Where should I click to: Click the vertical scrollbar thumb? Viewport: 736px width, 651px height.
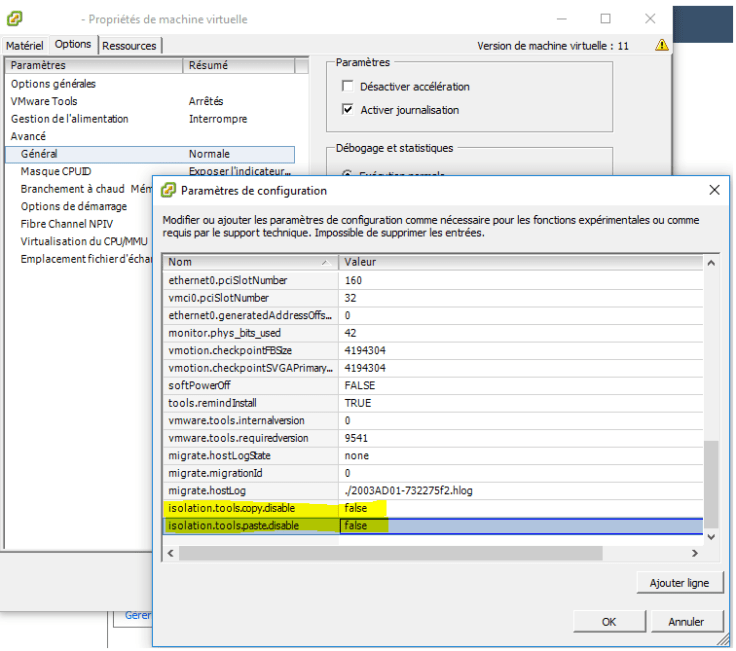tap(711, 484)
